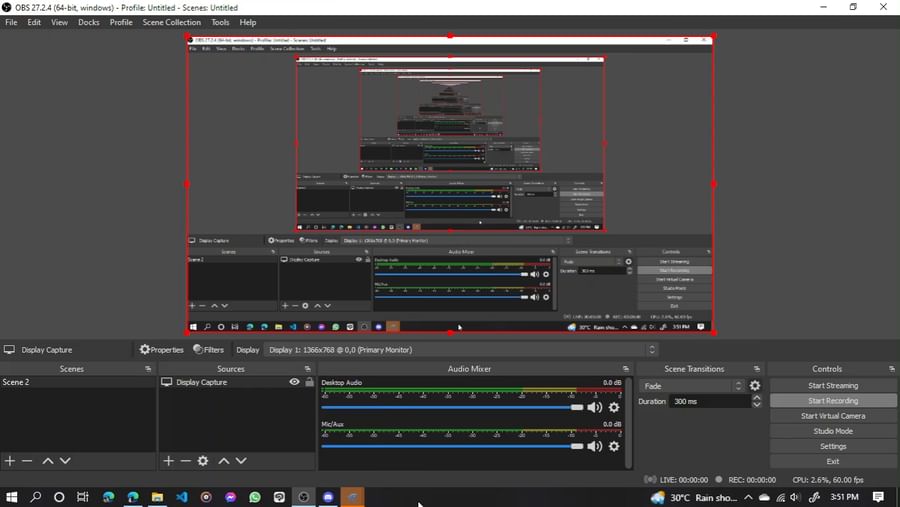Click Start Virtual Camera button
The image size is (900, 507).
point(833,416)
